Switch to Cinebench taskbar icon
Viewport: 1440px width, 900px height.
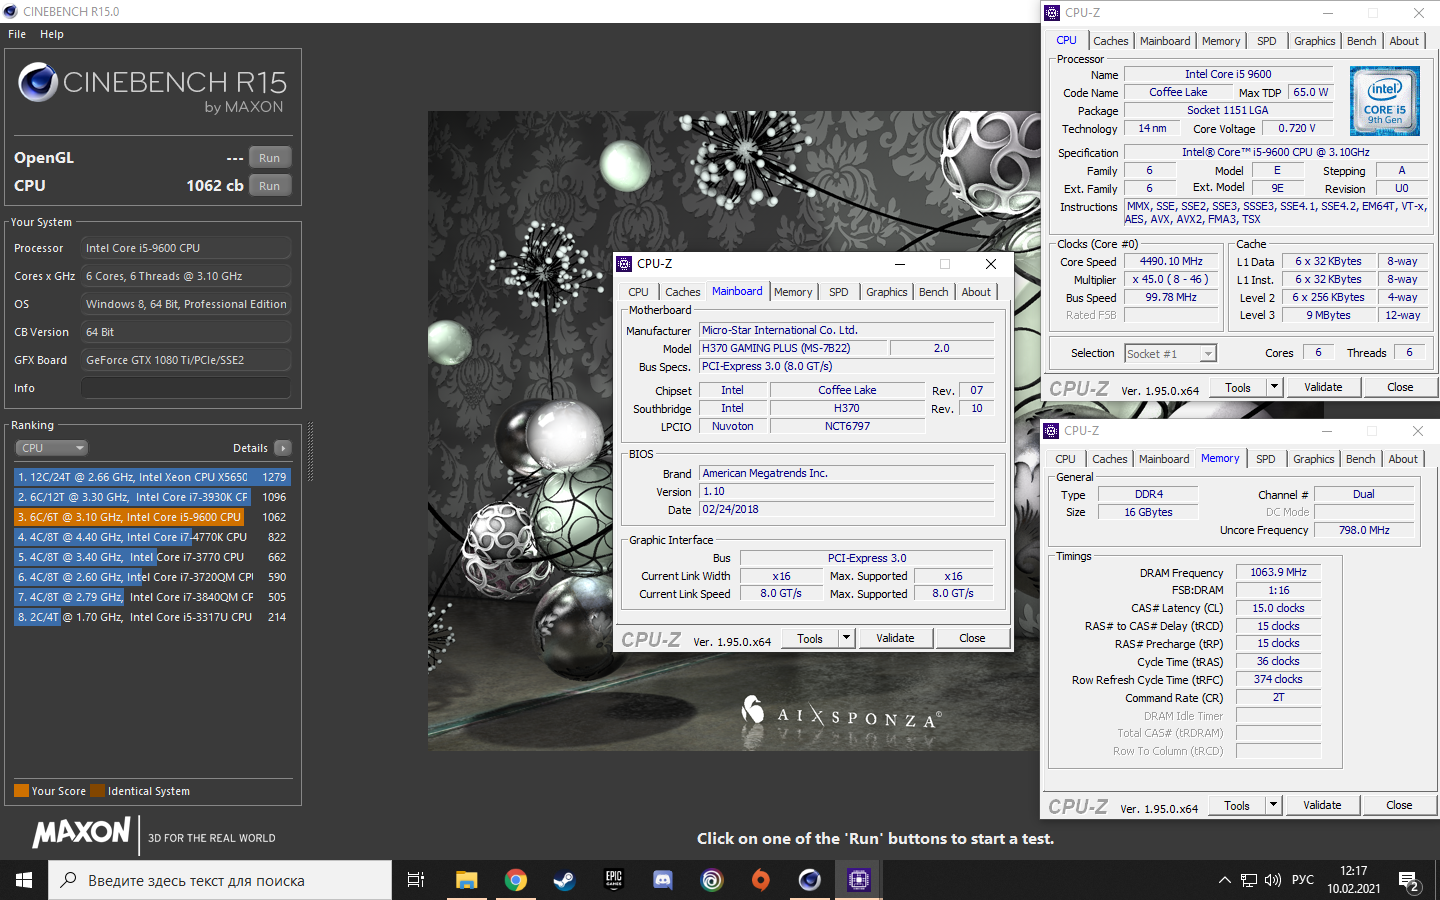[810, 880]
